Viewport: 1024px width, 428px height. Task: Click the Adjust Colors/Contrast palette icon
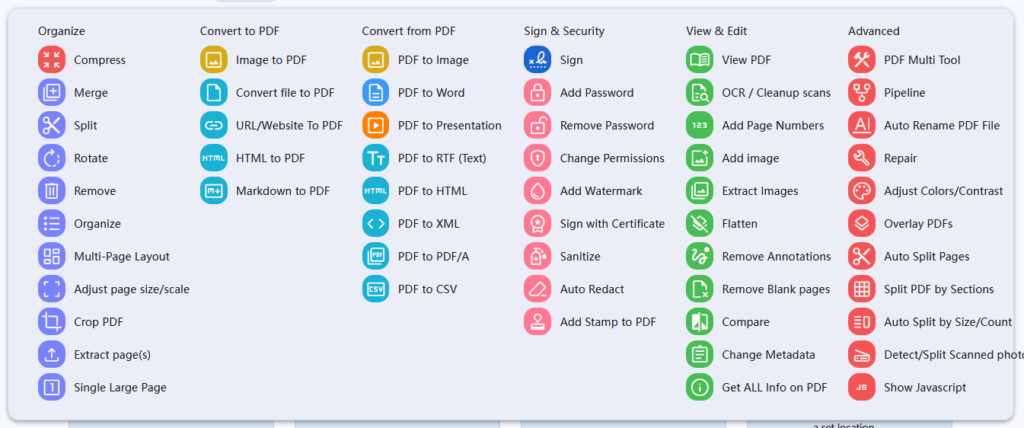click(x=861, y=191)
